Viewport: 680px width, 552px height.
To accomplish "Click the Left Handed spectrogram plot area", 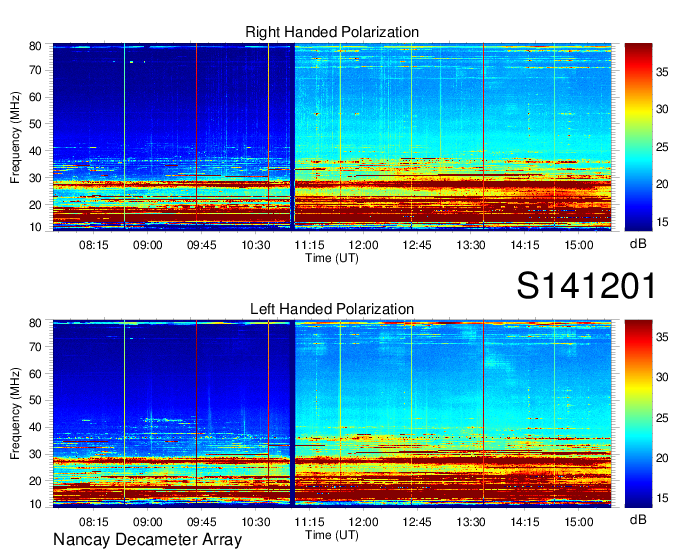I will 332,413.
